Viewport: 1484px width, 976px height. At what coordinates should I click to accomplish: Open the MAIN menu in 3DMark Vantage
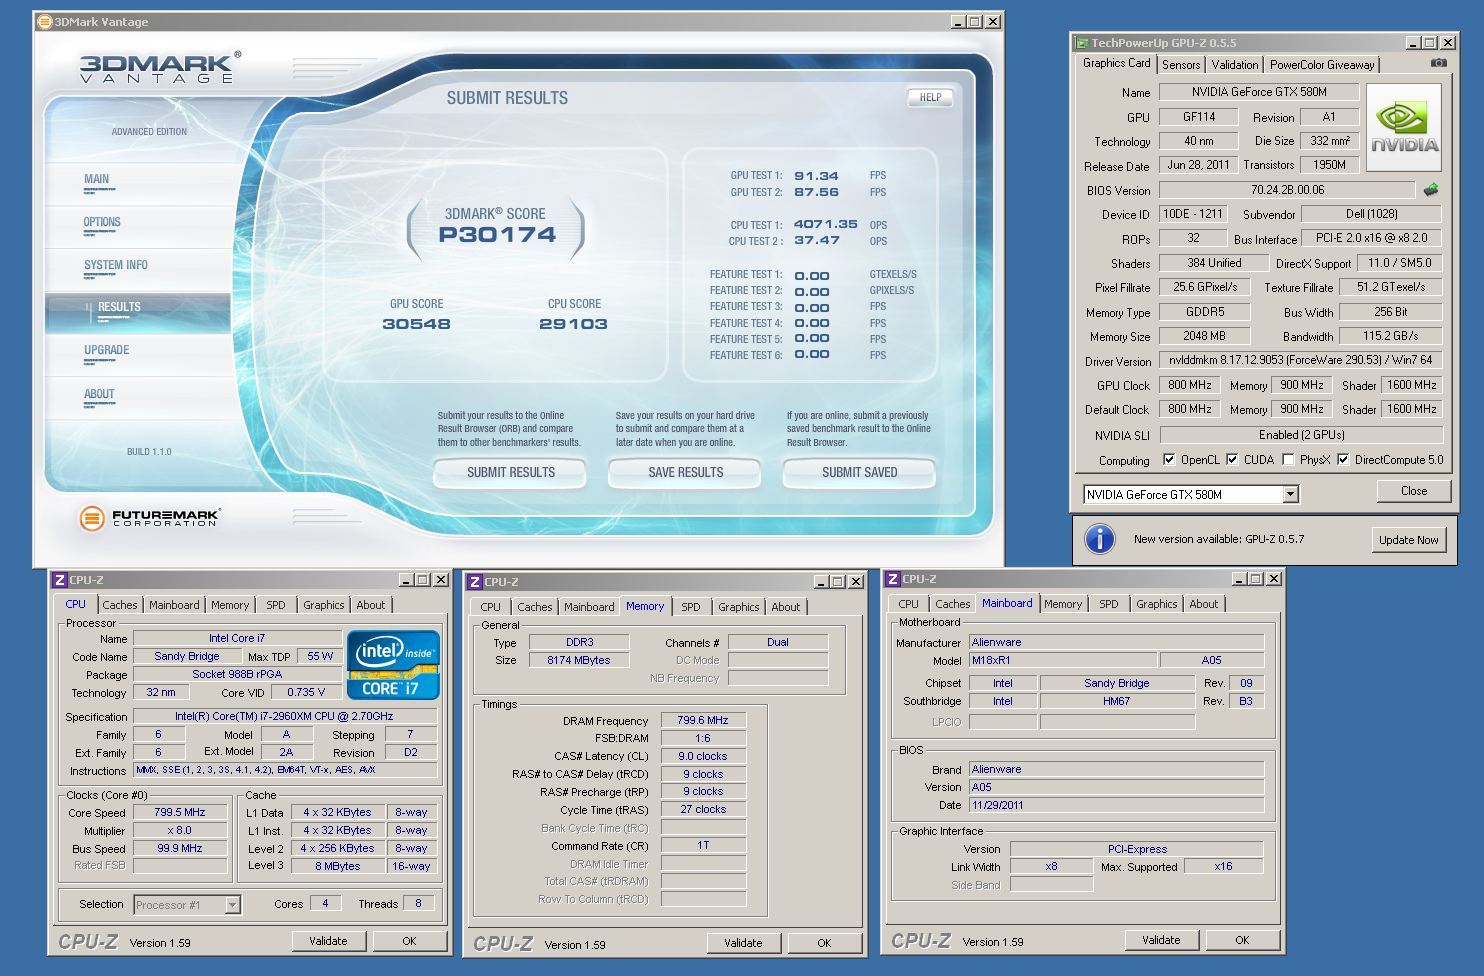[x=97, y=179]
